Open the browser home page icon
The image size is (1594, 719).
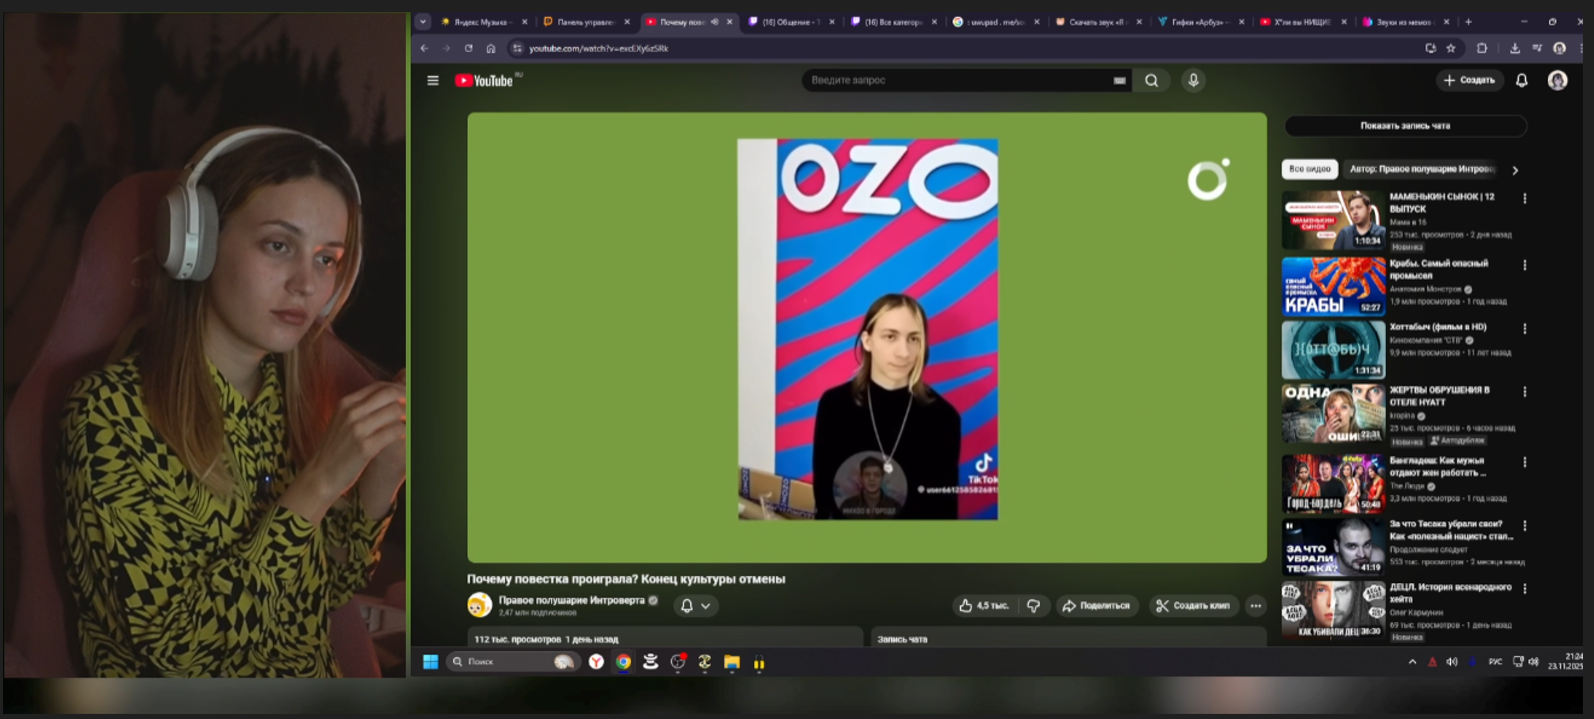(491, 48)
